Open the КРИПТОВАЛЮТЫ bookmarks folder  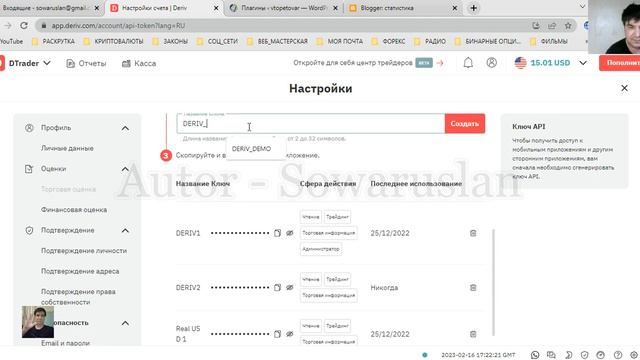click(113, 41)
